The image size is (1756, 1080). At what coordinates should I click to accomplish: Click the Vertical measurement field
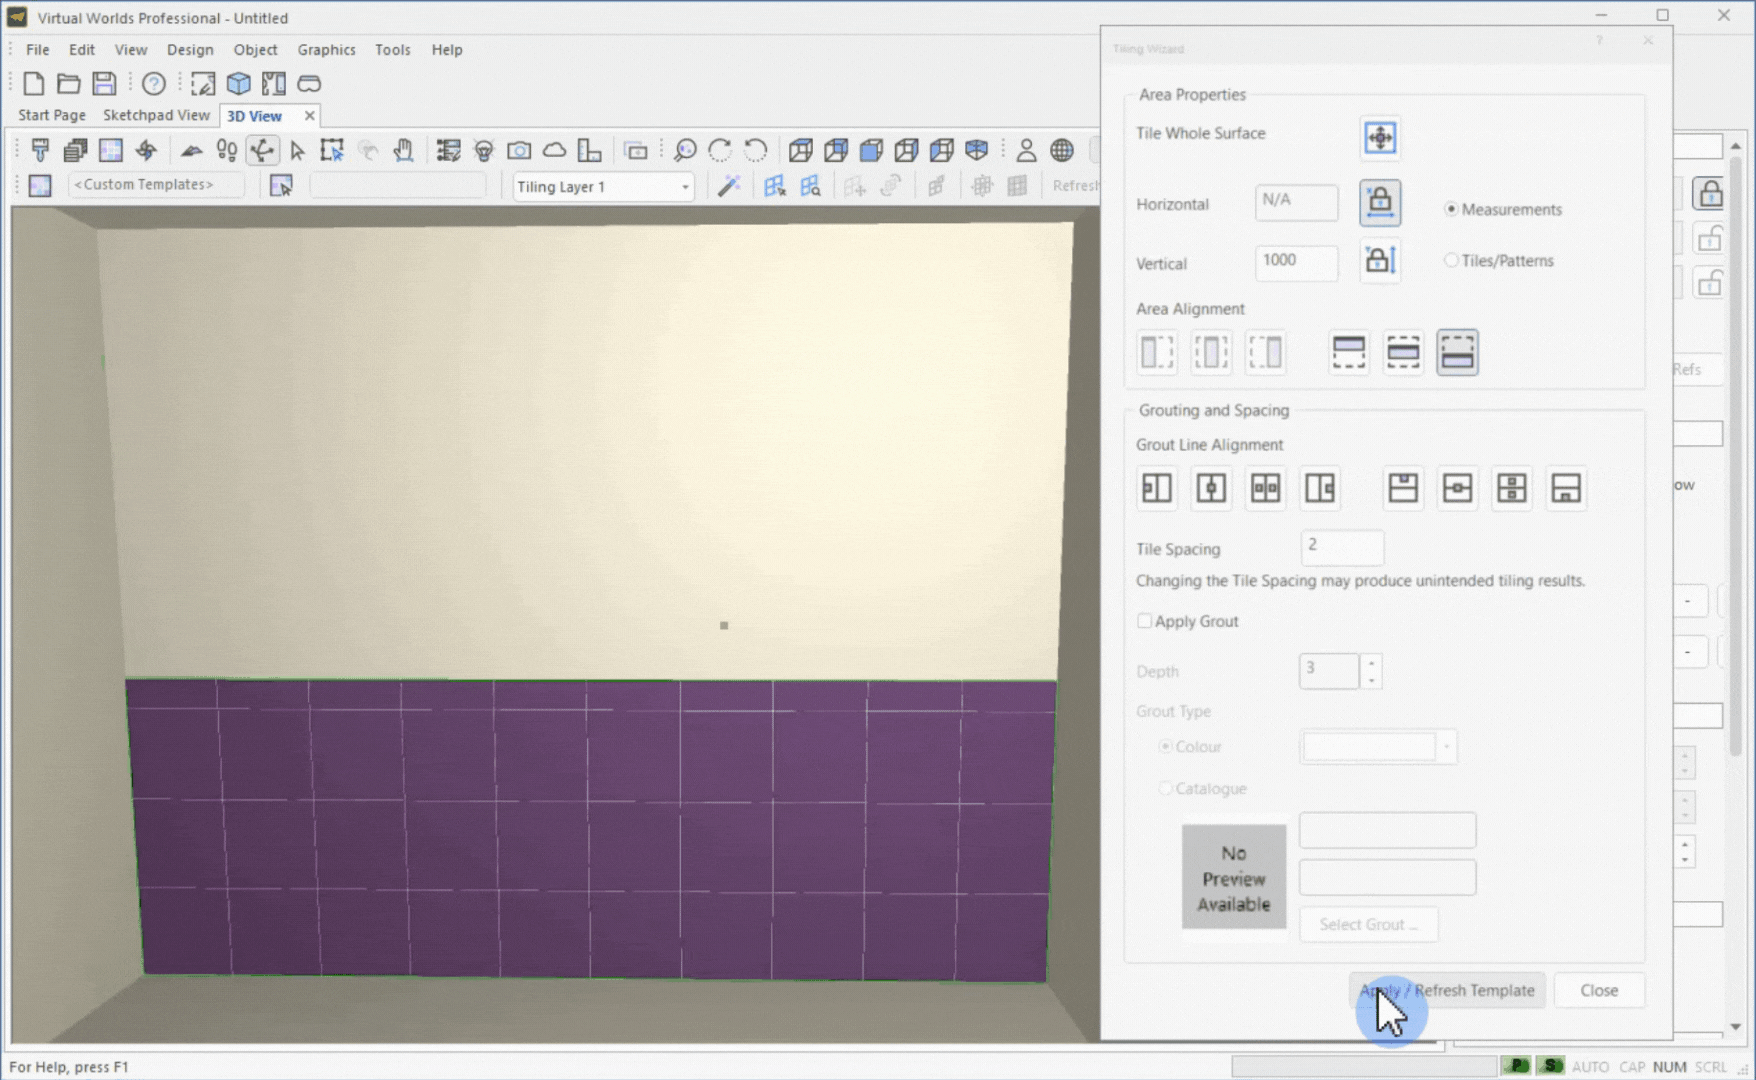[1296, 262]
